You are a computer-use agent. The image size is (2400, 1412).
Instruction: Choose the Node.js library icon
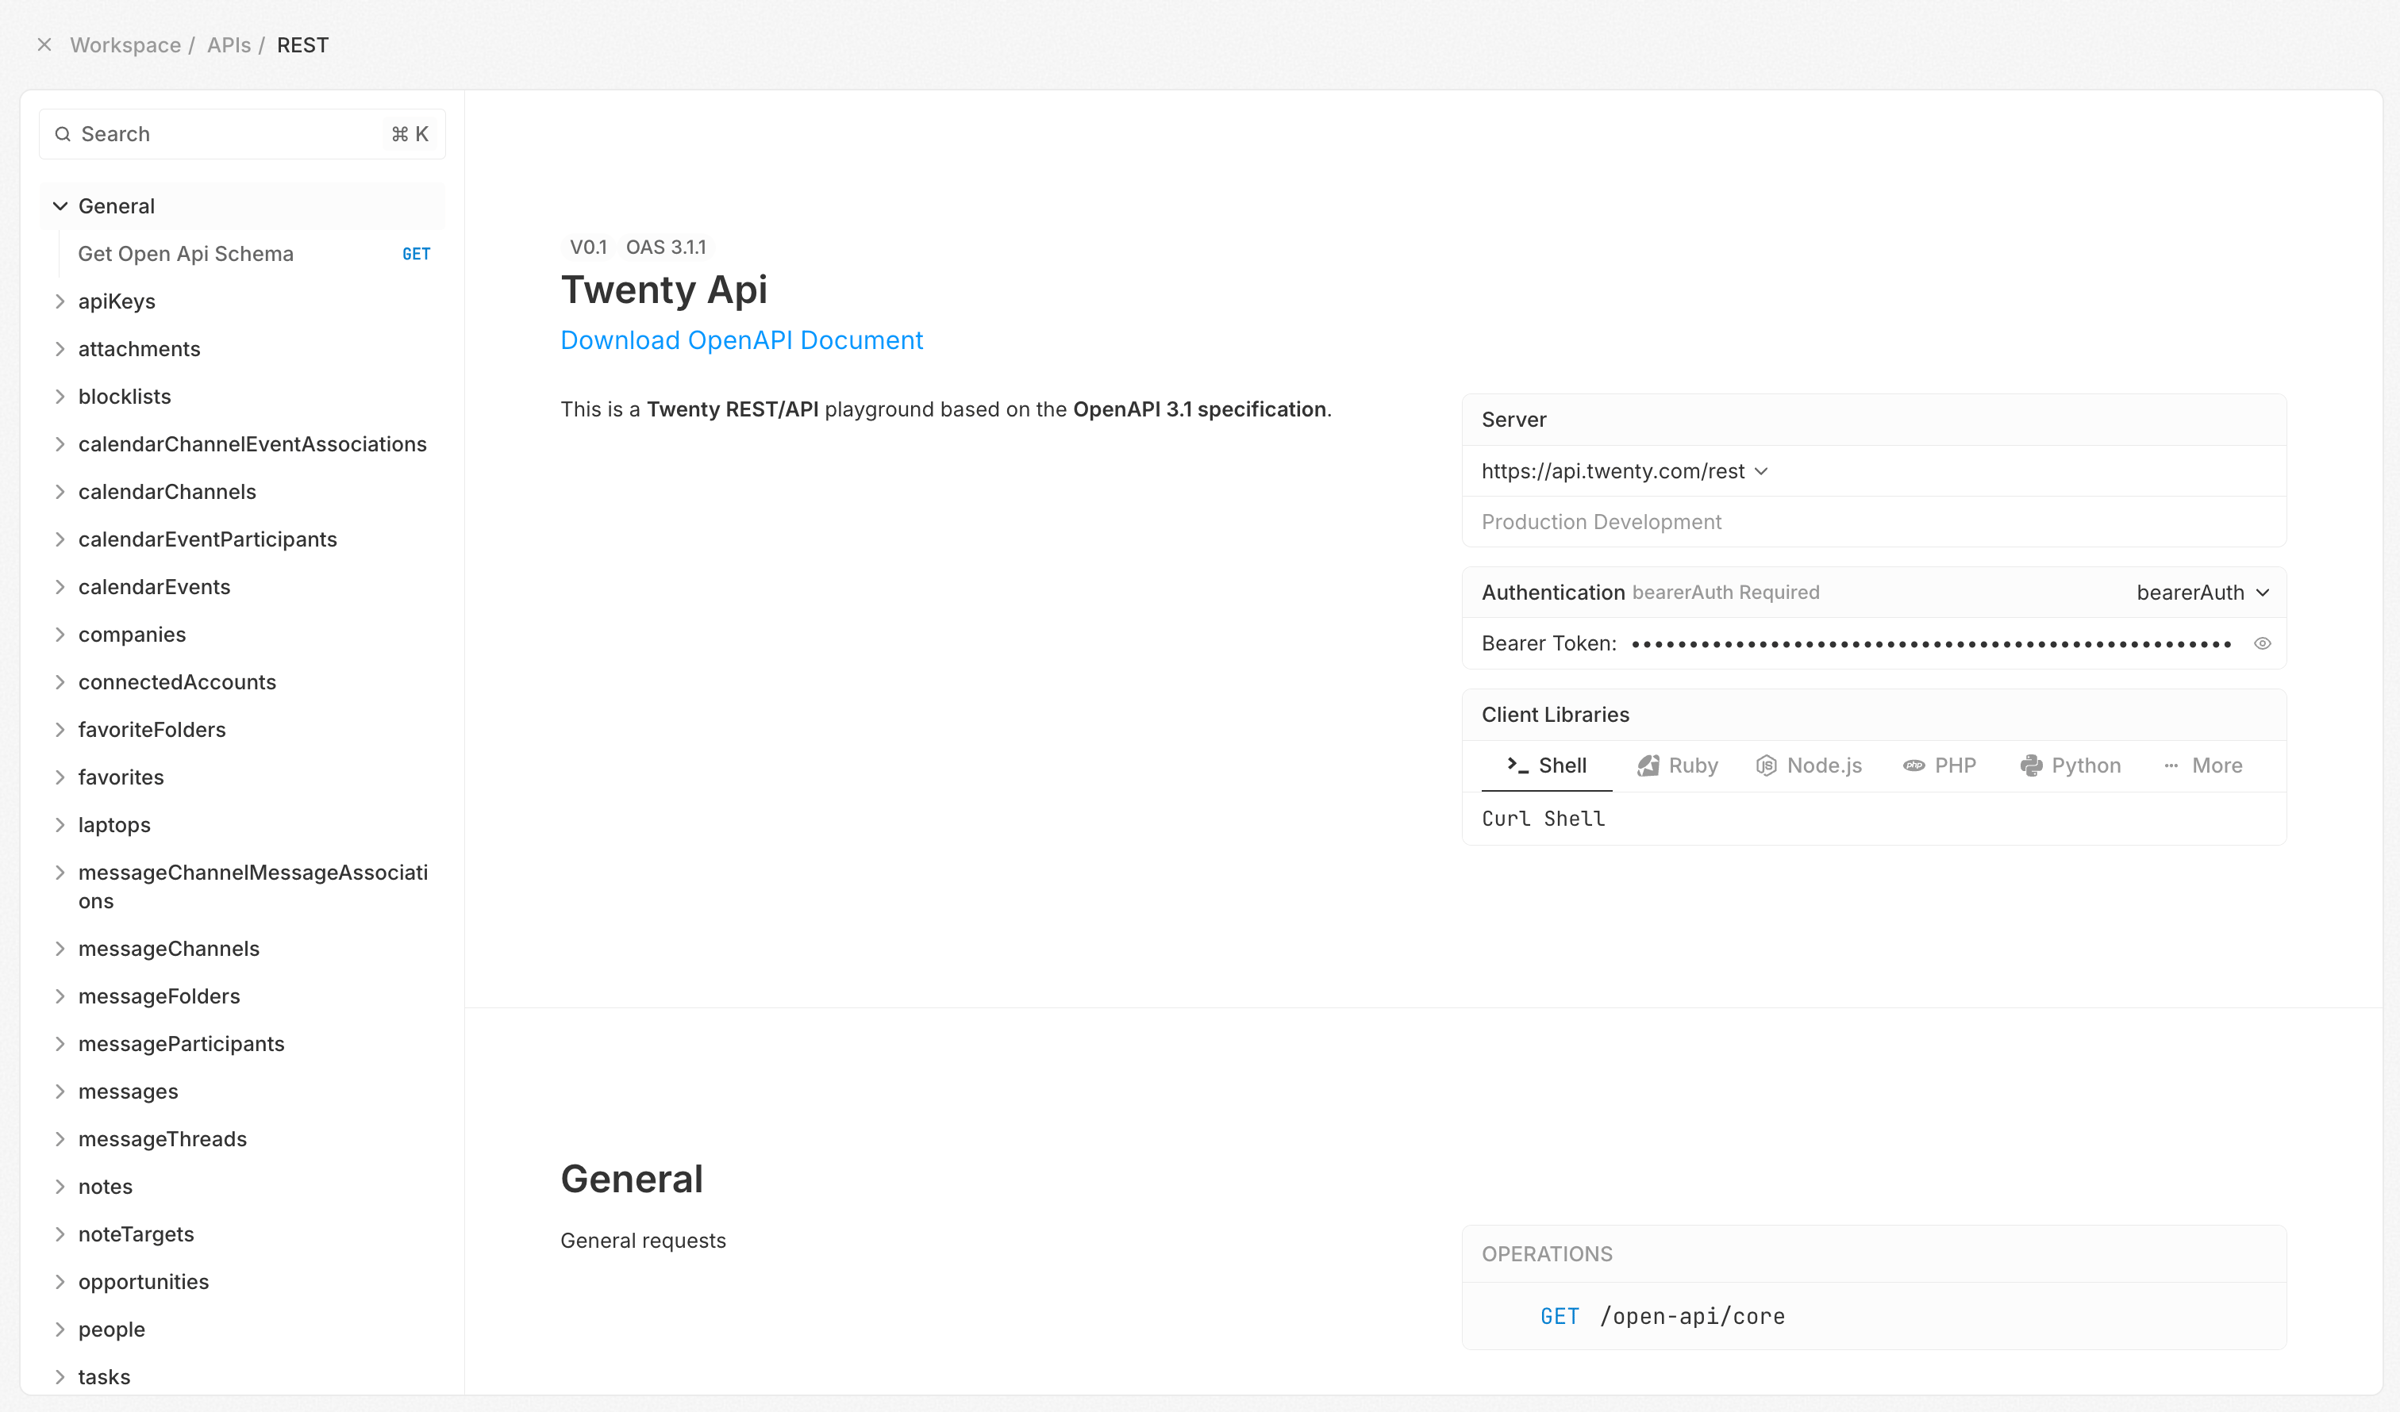coord(1766,765)
